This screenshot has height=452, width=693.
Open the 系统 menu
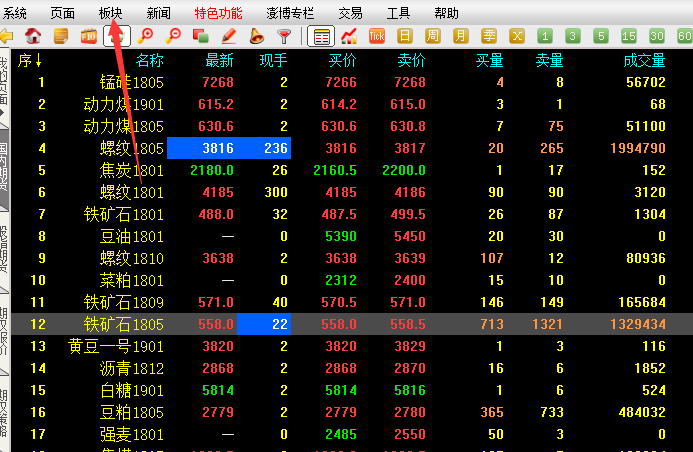point(15,13)
